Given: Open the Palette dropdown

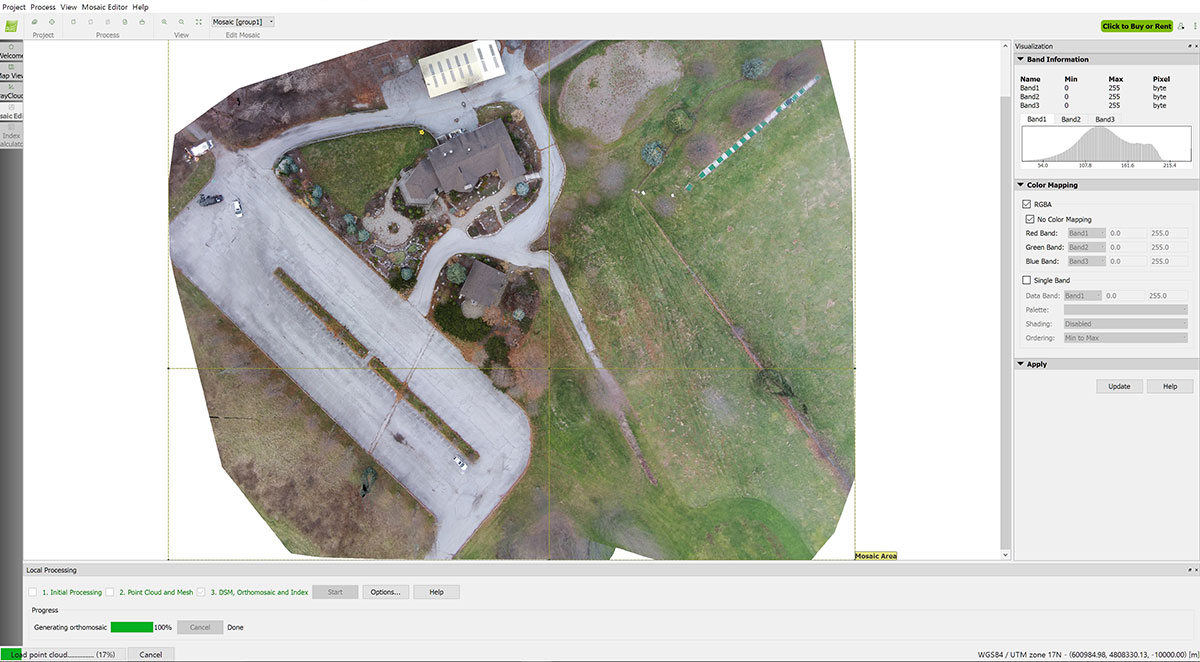Looking at the screenshot, I should pyautogui.click(x=1125, y=310).
